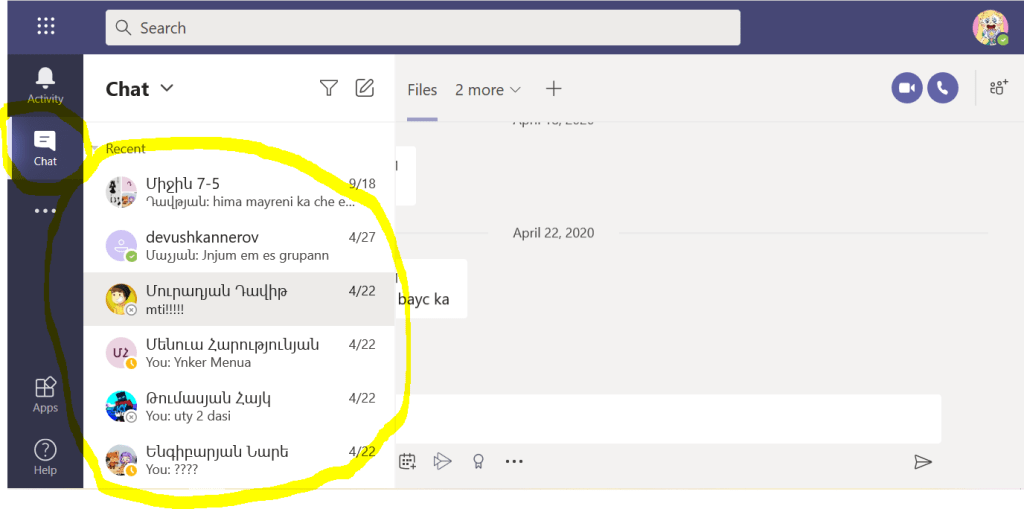
Task: Start an audio call
Action: [x=942, y=88]
